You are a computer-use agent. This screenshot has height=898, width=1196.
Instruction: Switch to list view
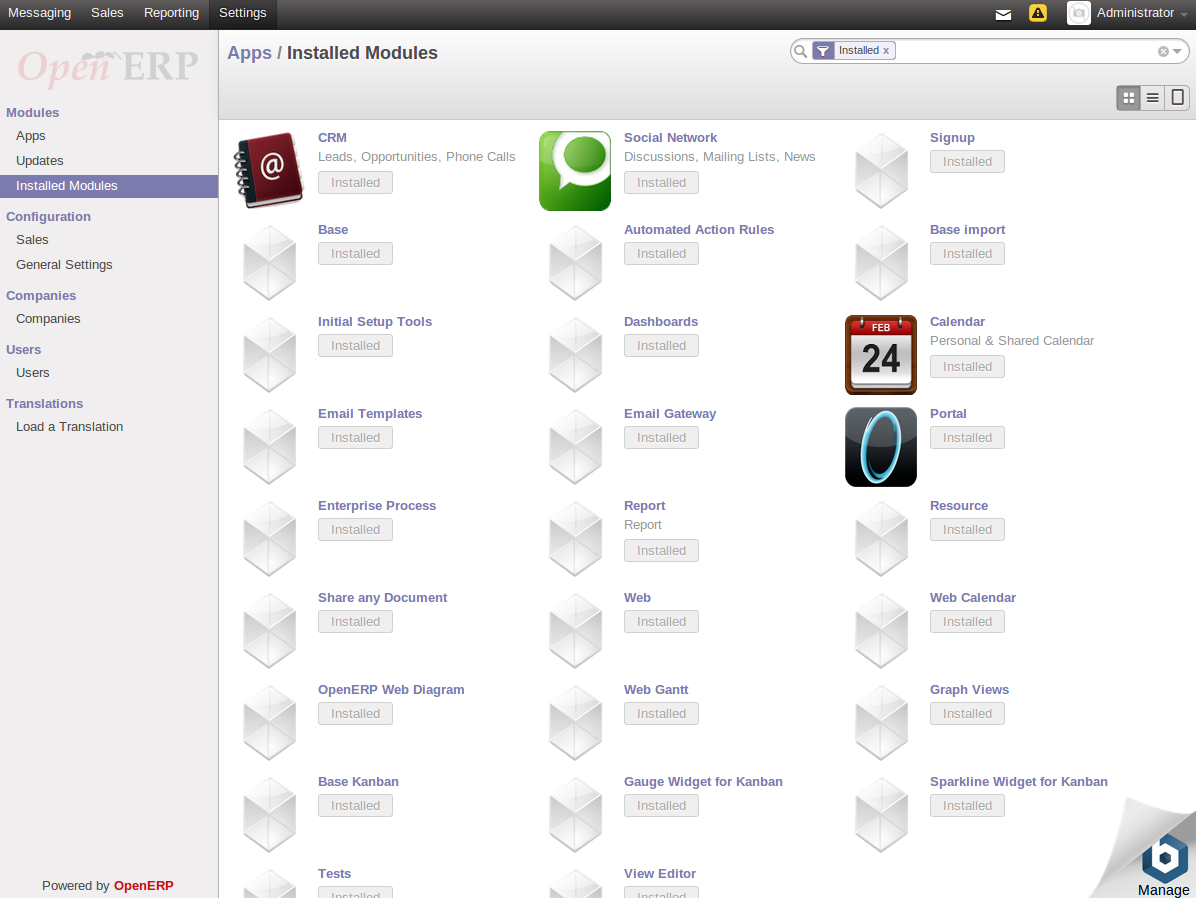[1152, 97]
